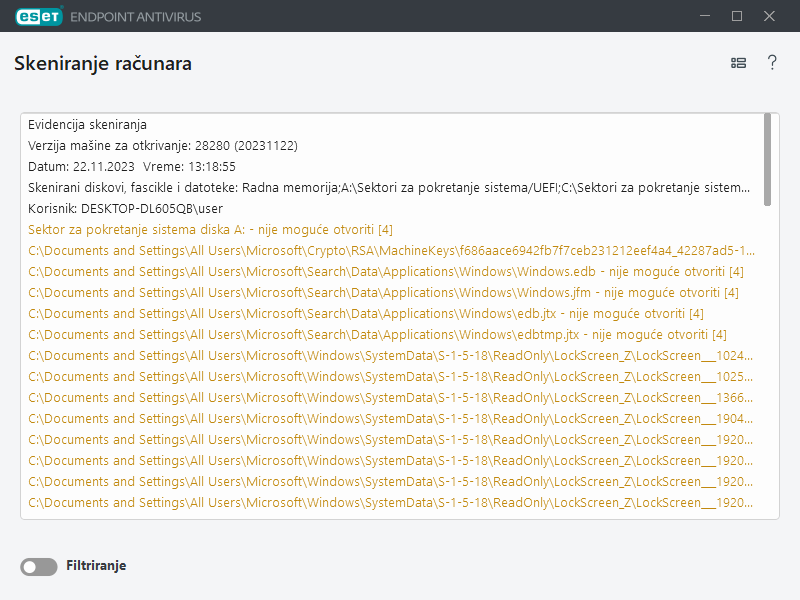Select the edb.jtx log row
800x600 pixels.
click(366, 313)
